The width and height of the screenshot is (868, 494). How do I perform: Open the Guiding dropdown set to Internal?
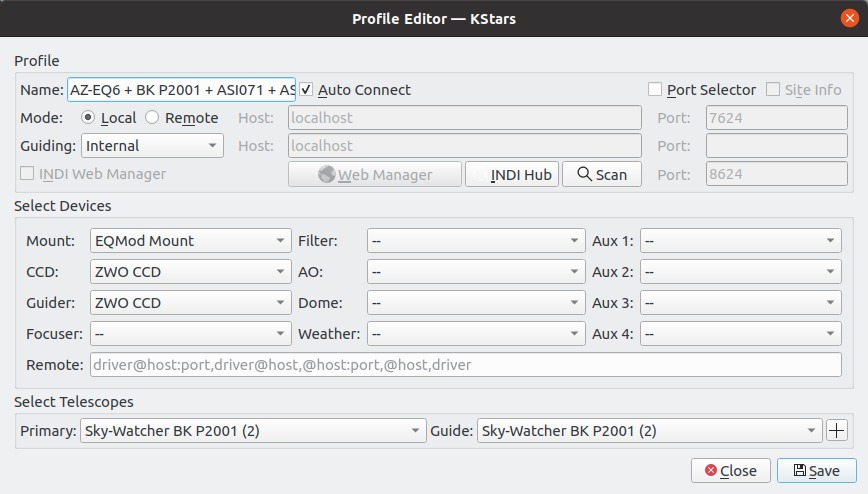[x=152, y=146]
